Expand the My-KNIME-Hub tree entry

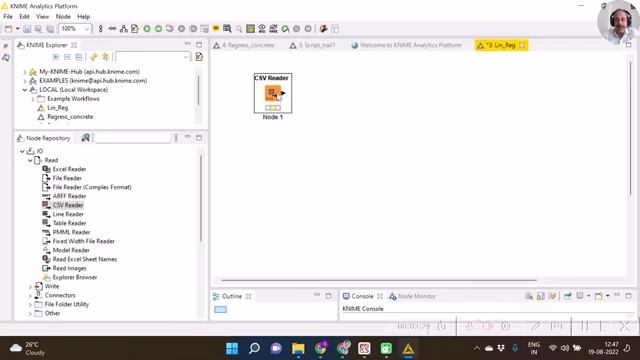click(25, 72)
